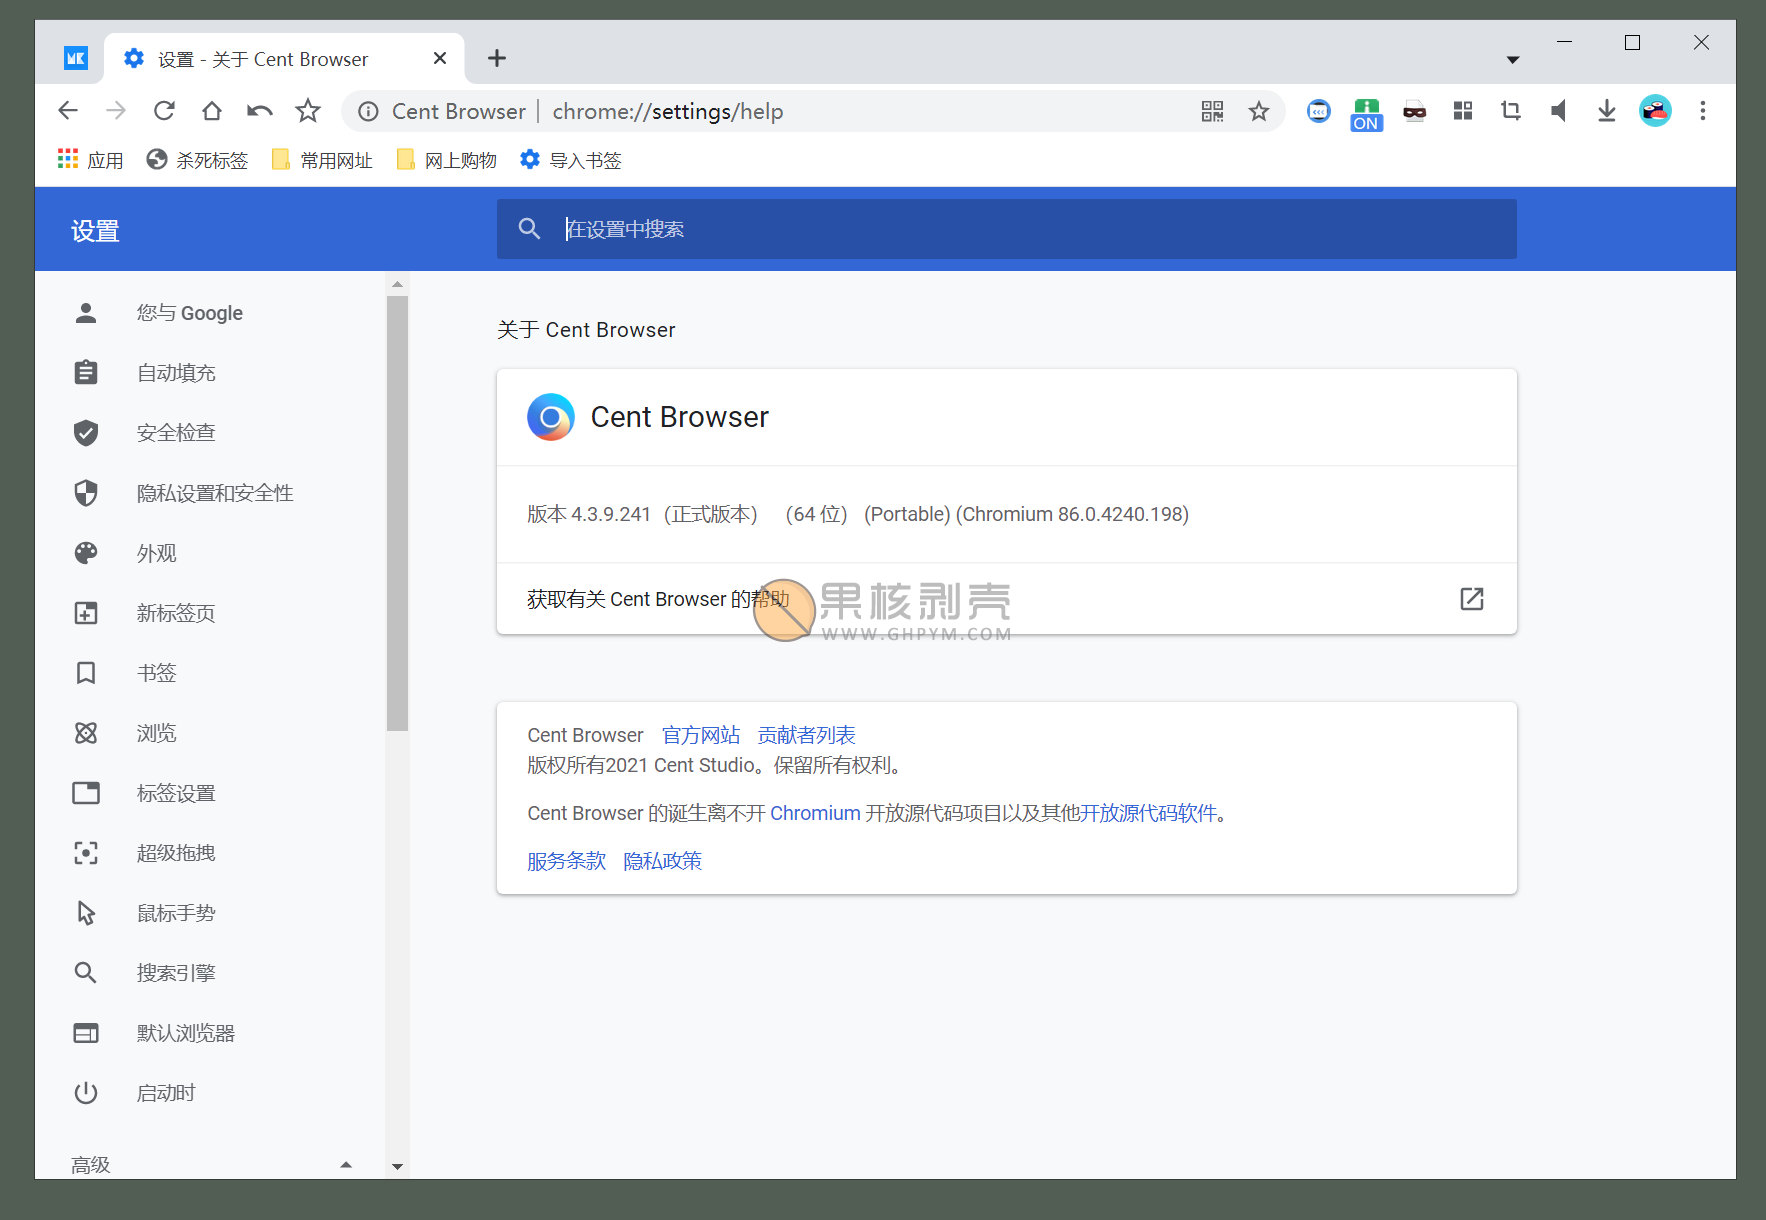Viewport: 1766px width, 1220px height.
Task: Click the crop screenshot toolbar icon
Action: [x=1510, y=111]
